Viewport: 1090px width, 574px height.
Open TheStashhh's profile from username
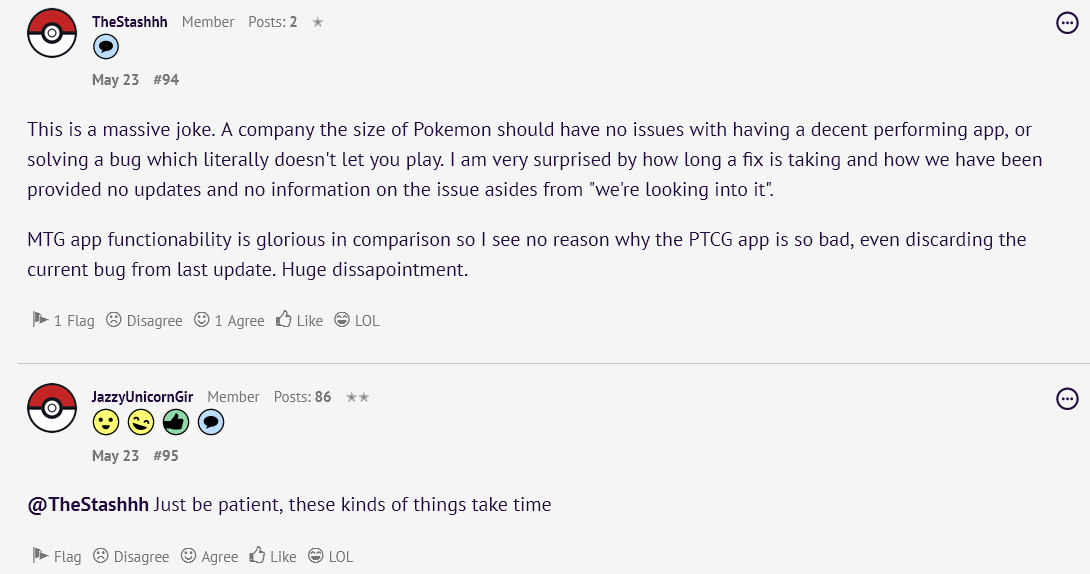tap(129, 22)
